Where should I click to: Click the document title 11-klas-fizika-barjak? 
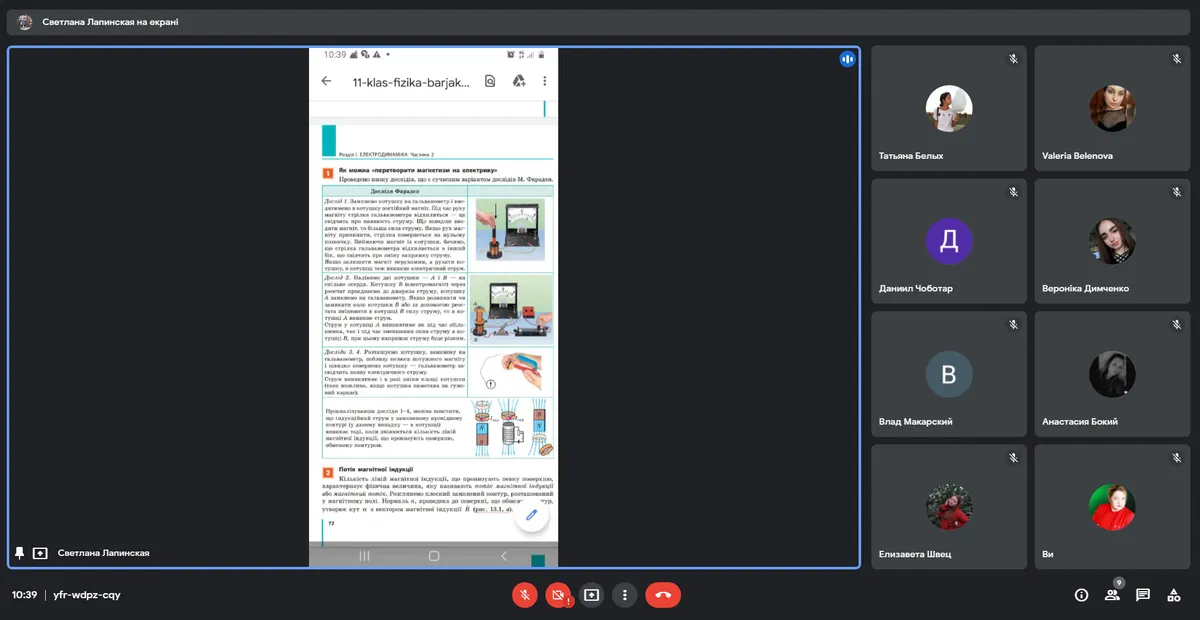(x=411, y=82)
